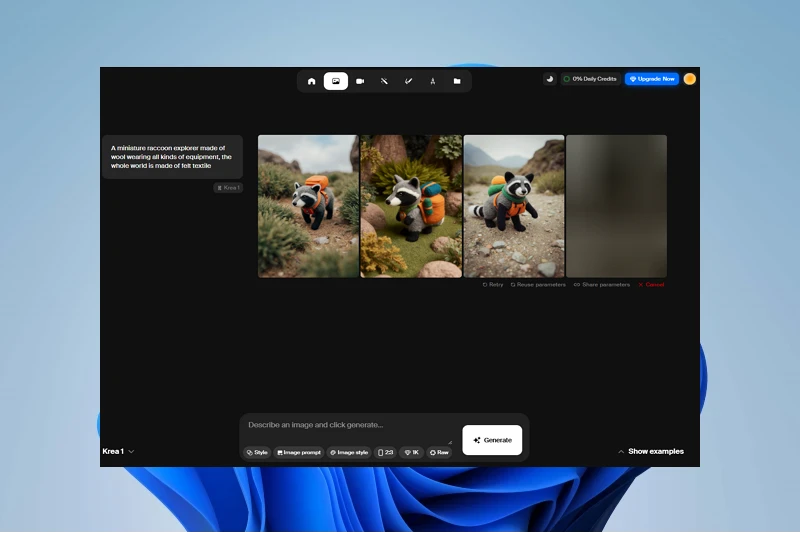This screenshot has height=533, width=800.
Task: Click Reuse parameters link
Action: click(538, 285)
